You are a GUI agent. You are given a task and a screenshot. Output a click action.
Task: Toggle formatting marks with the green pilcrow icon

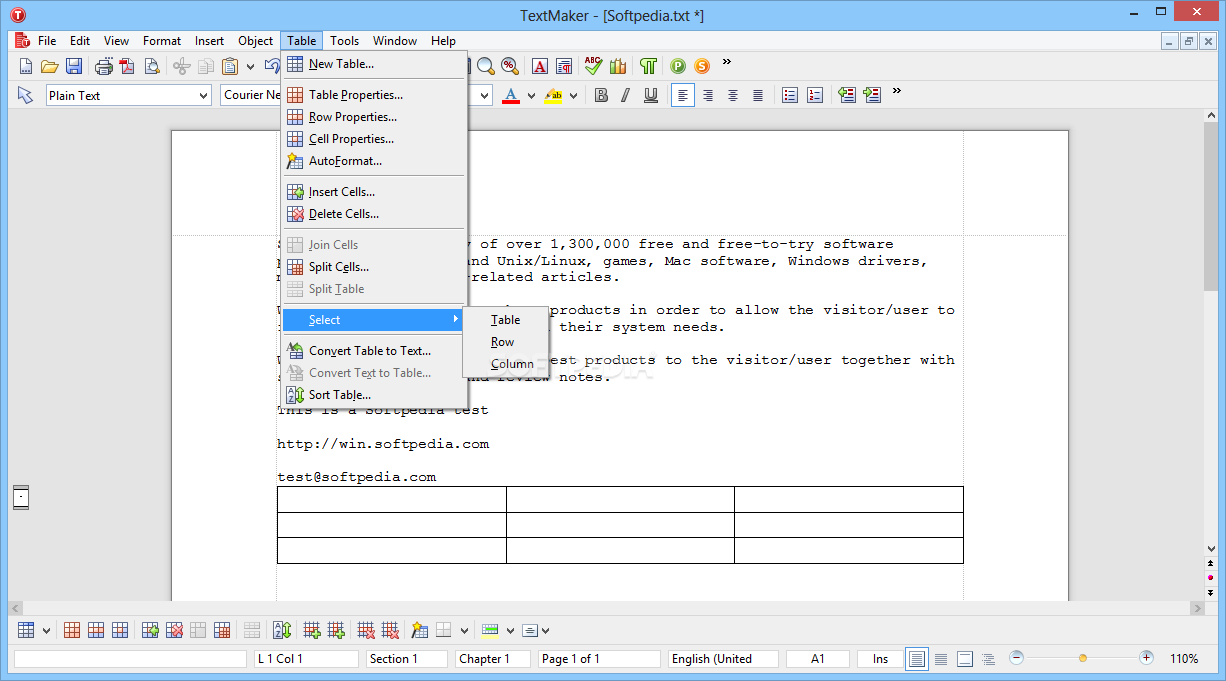coord(649,66)
